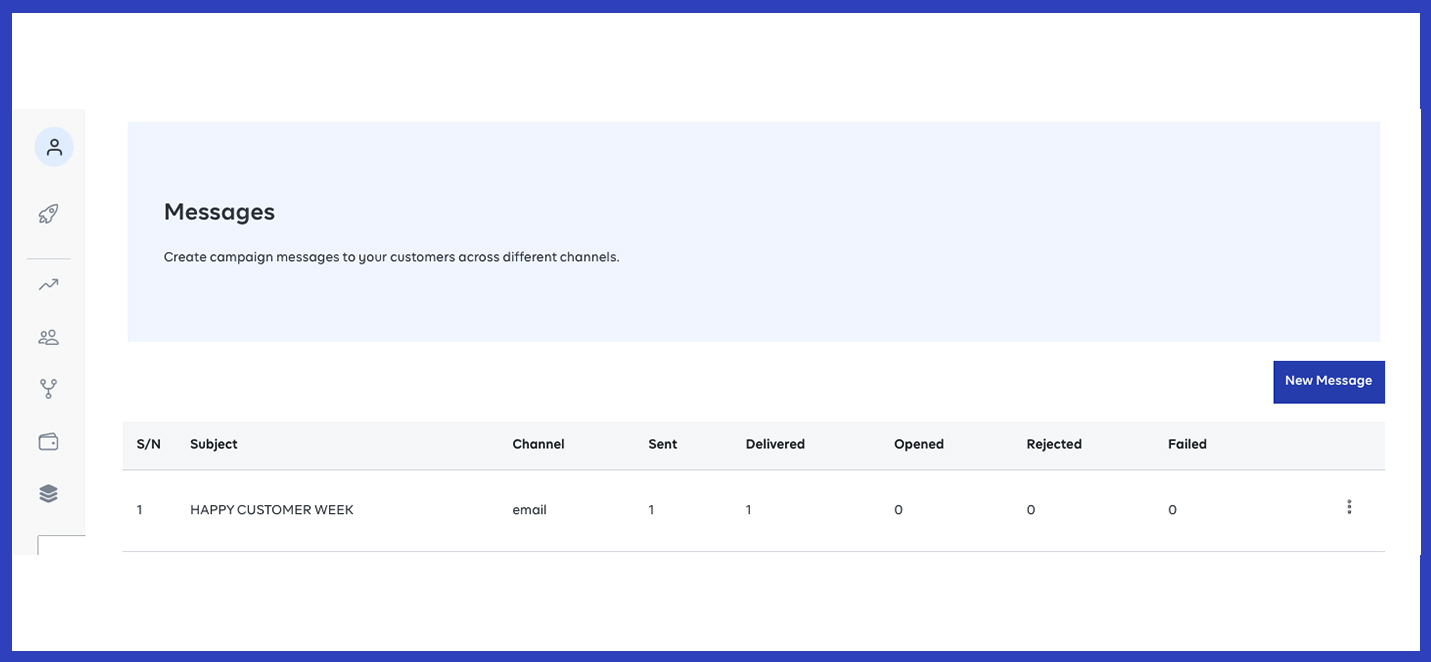
Task: Open the trending analytics arrow icon
Action: tap(49, 285)
